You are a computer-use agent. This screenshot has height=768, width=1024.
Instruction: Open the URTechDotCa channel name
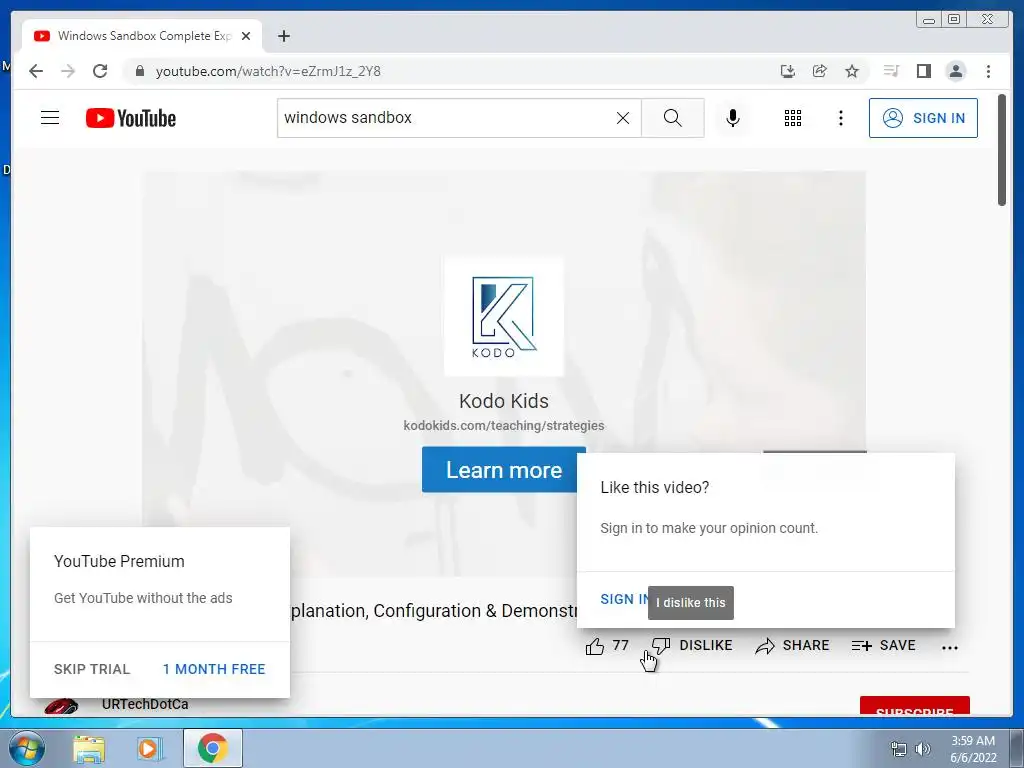[x=145, y=704]
